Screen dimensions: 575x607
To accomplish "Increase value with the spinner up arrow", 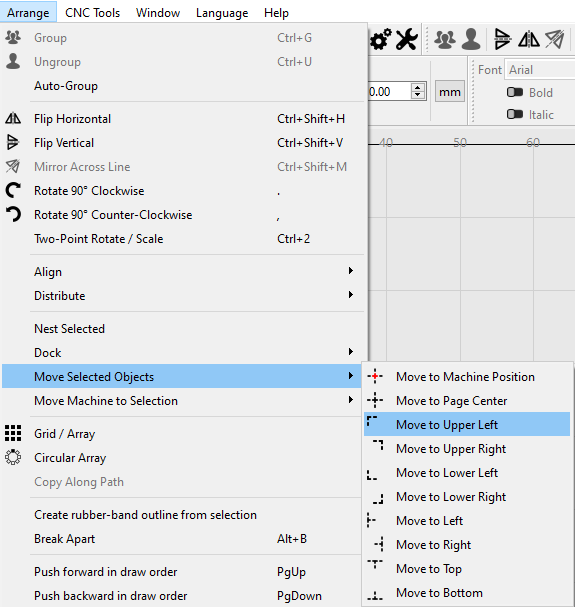I will click(417, 88).
